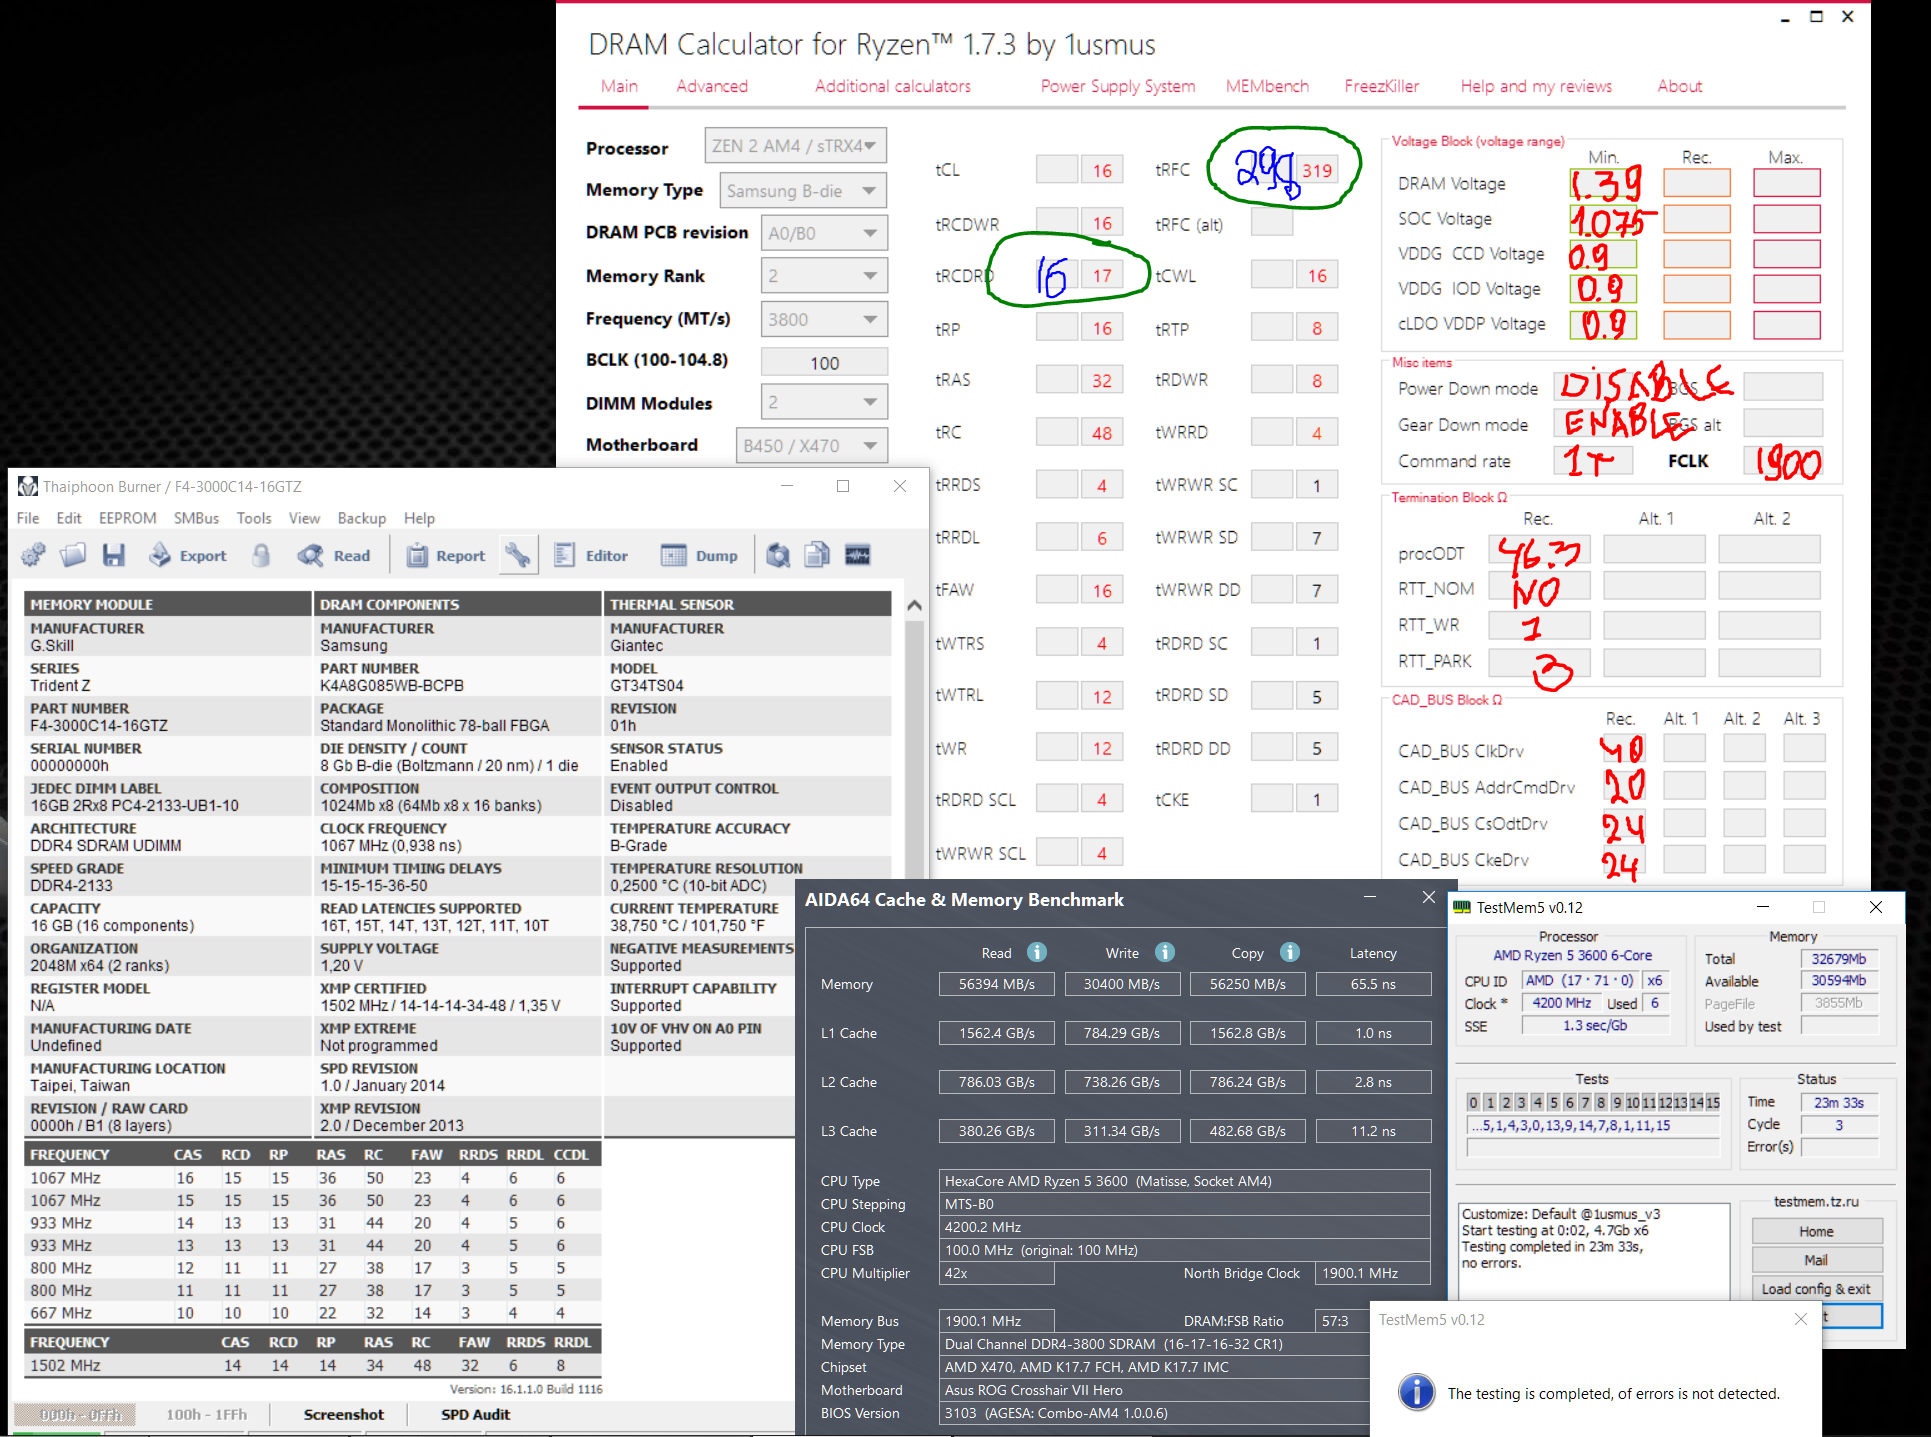Click the BCLK input field showing 100
Screen dimensions: 1931x1437
[824, 363]
